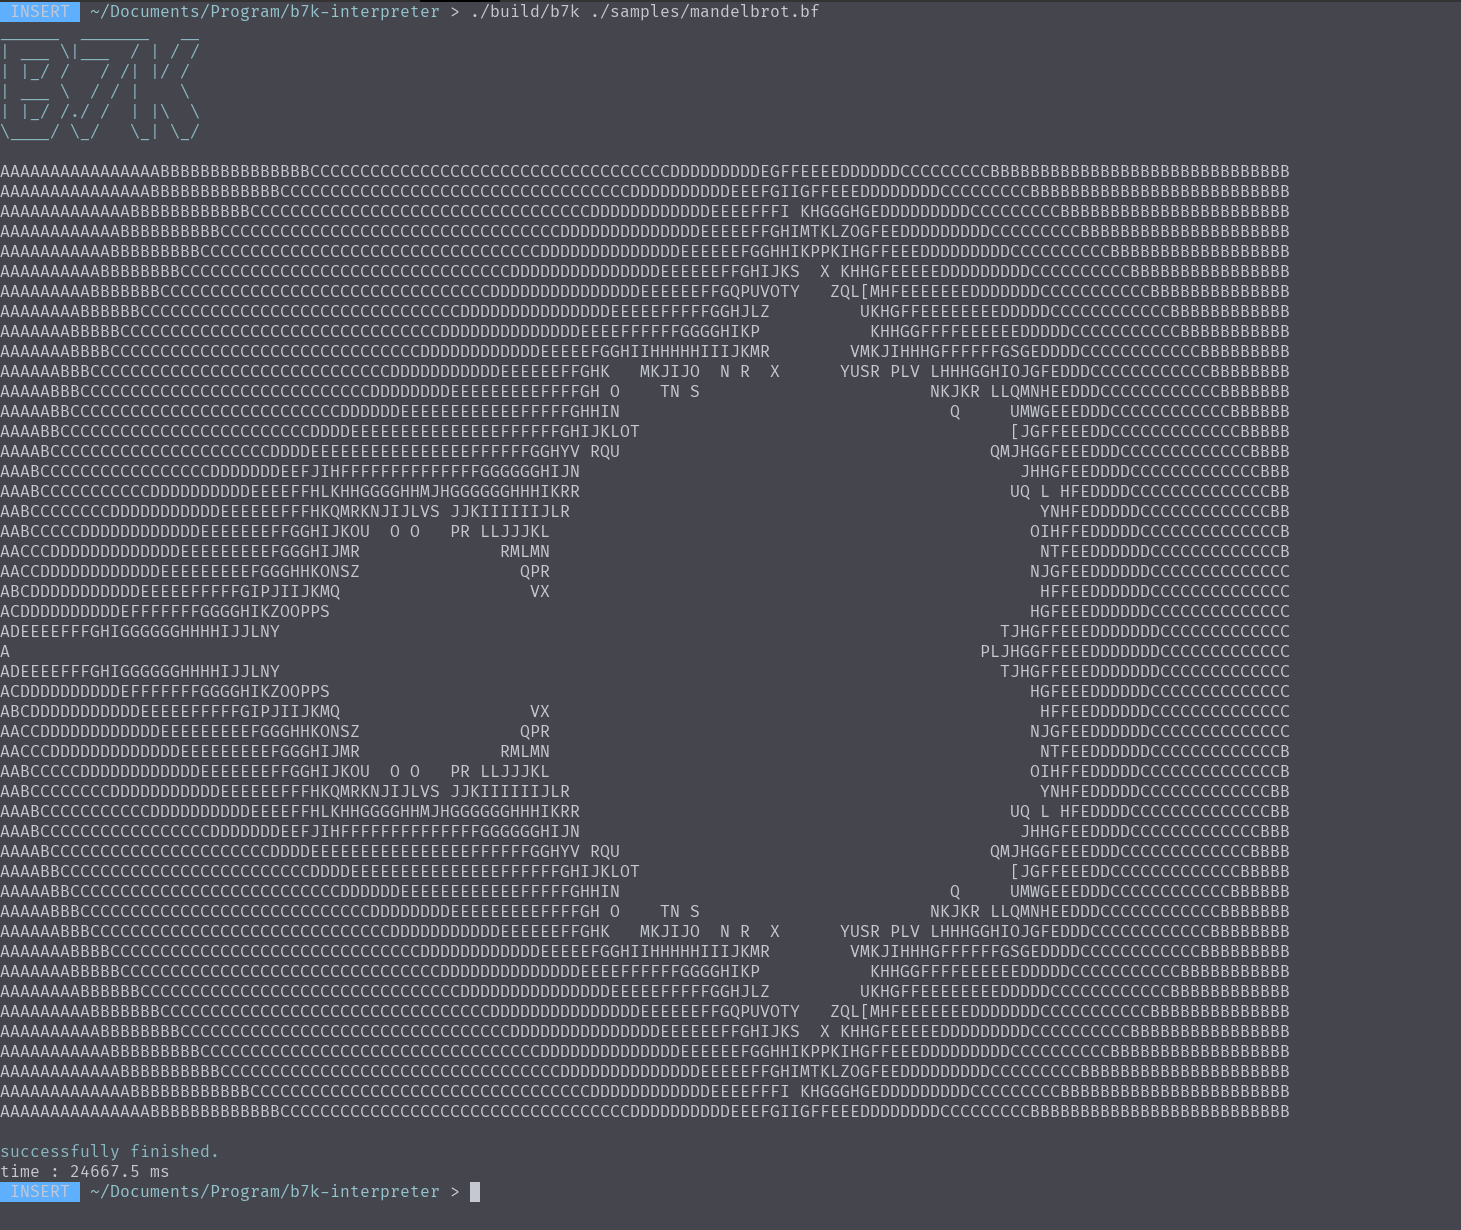This screenshot has height=1230, width=1461.
Task: Click the 'successfully finished.' message
Action: (109, 1152)
